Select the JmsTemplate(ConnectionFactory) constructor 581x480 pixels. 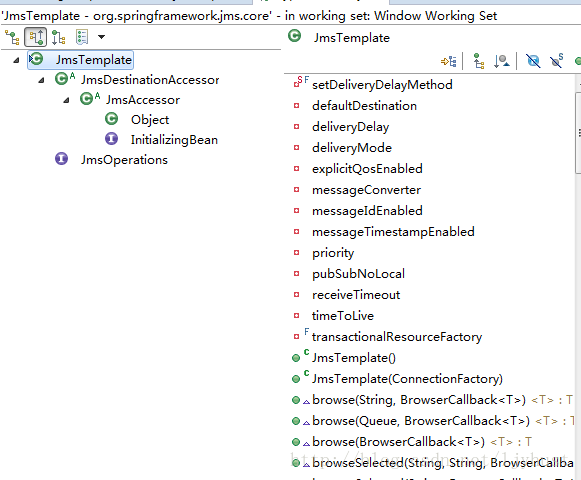click(x=407, y=379)
